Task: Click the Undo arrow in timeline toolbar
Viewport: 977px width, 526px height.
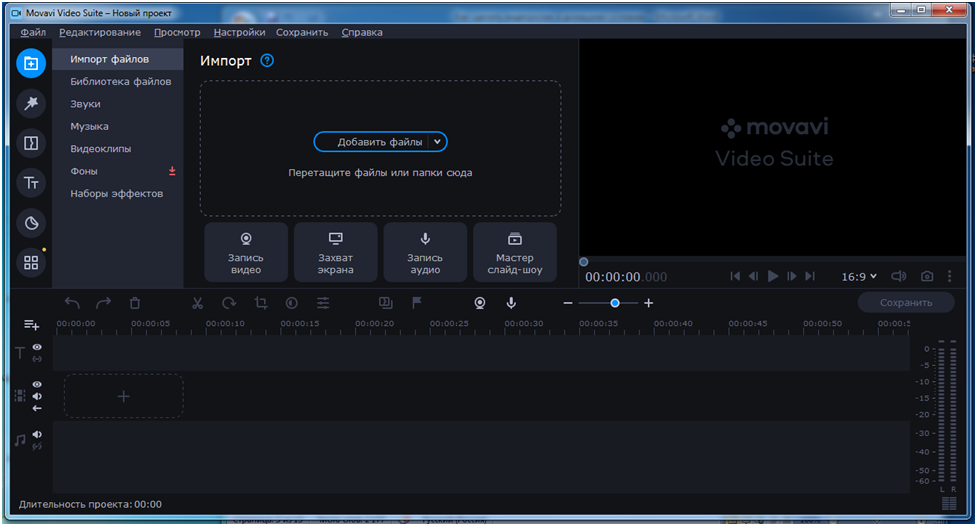Action: (72, 303)
